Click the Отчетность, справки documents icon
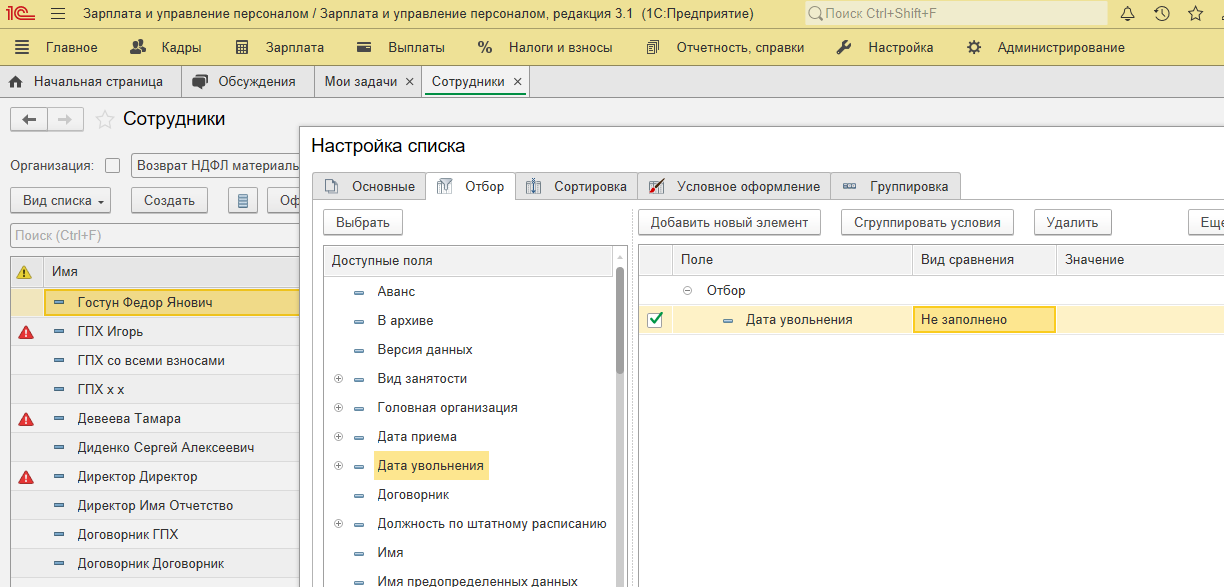This screenshot has width=1224, height=587. pos(653,47)
